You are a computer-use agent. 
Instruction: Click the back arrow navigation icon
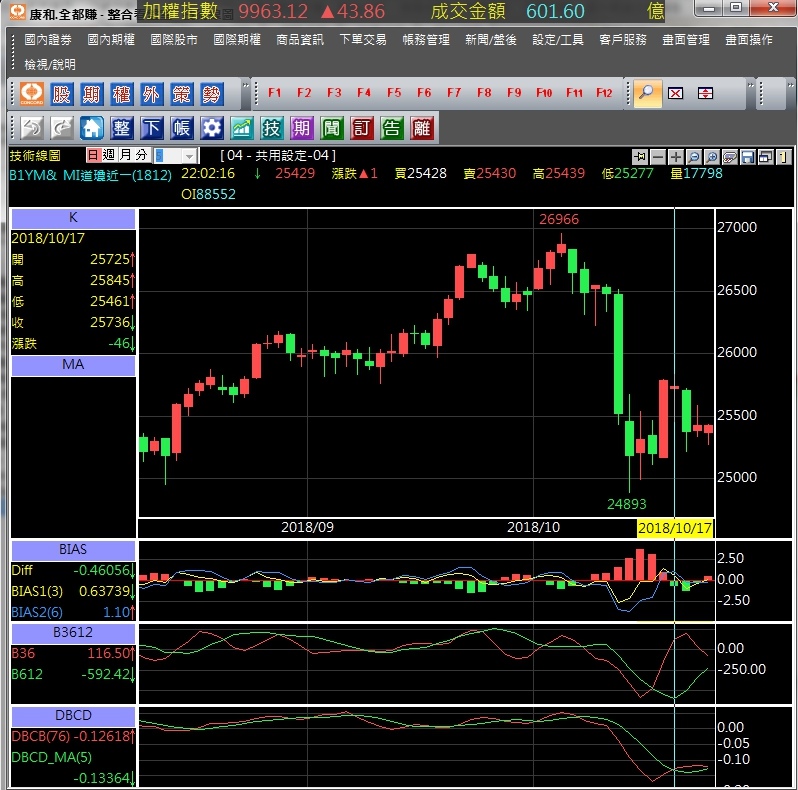[32, 128]
